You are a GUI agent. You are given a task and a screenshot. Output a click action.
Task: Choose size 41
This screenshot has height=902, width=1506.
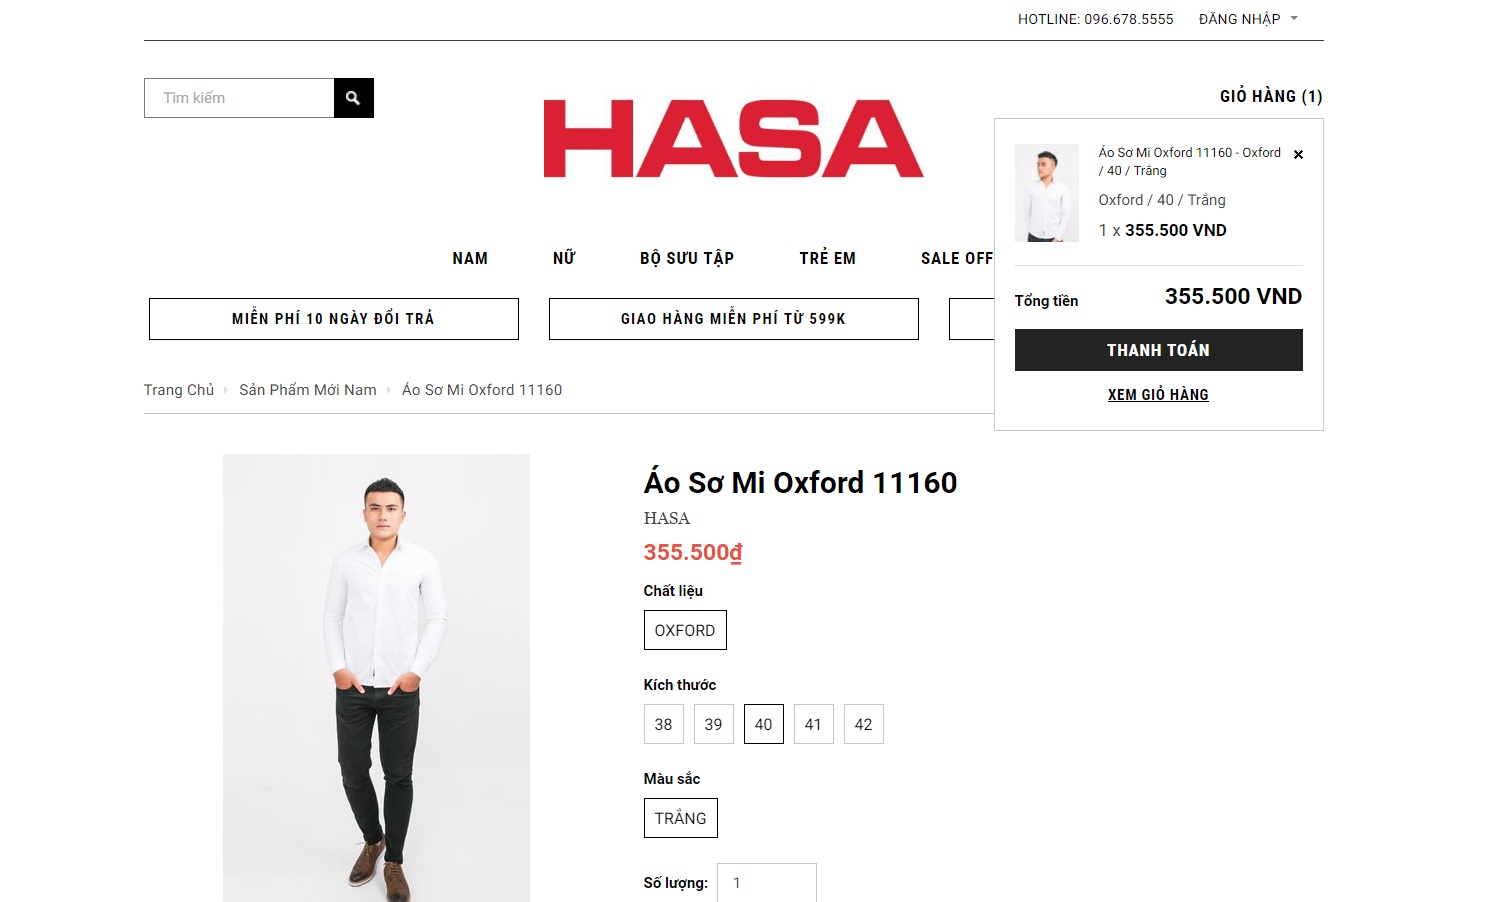pyautogui.click(x=813, y=724)
